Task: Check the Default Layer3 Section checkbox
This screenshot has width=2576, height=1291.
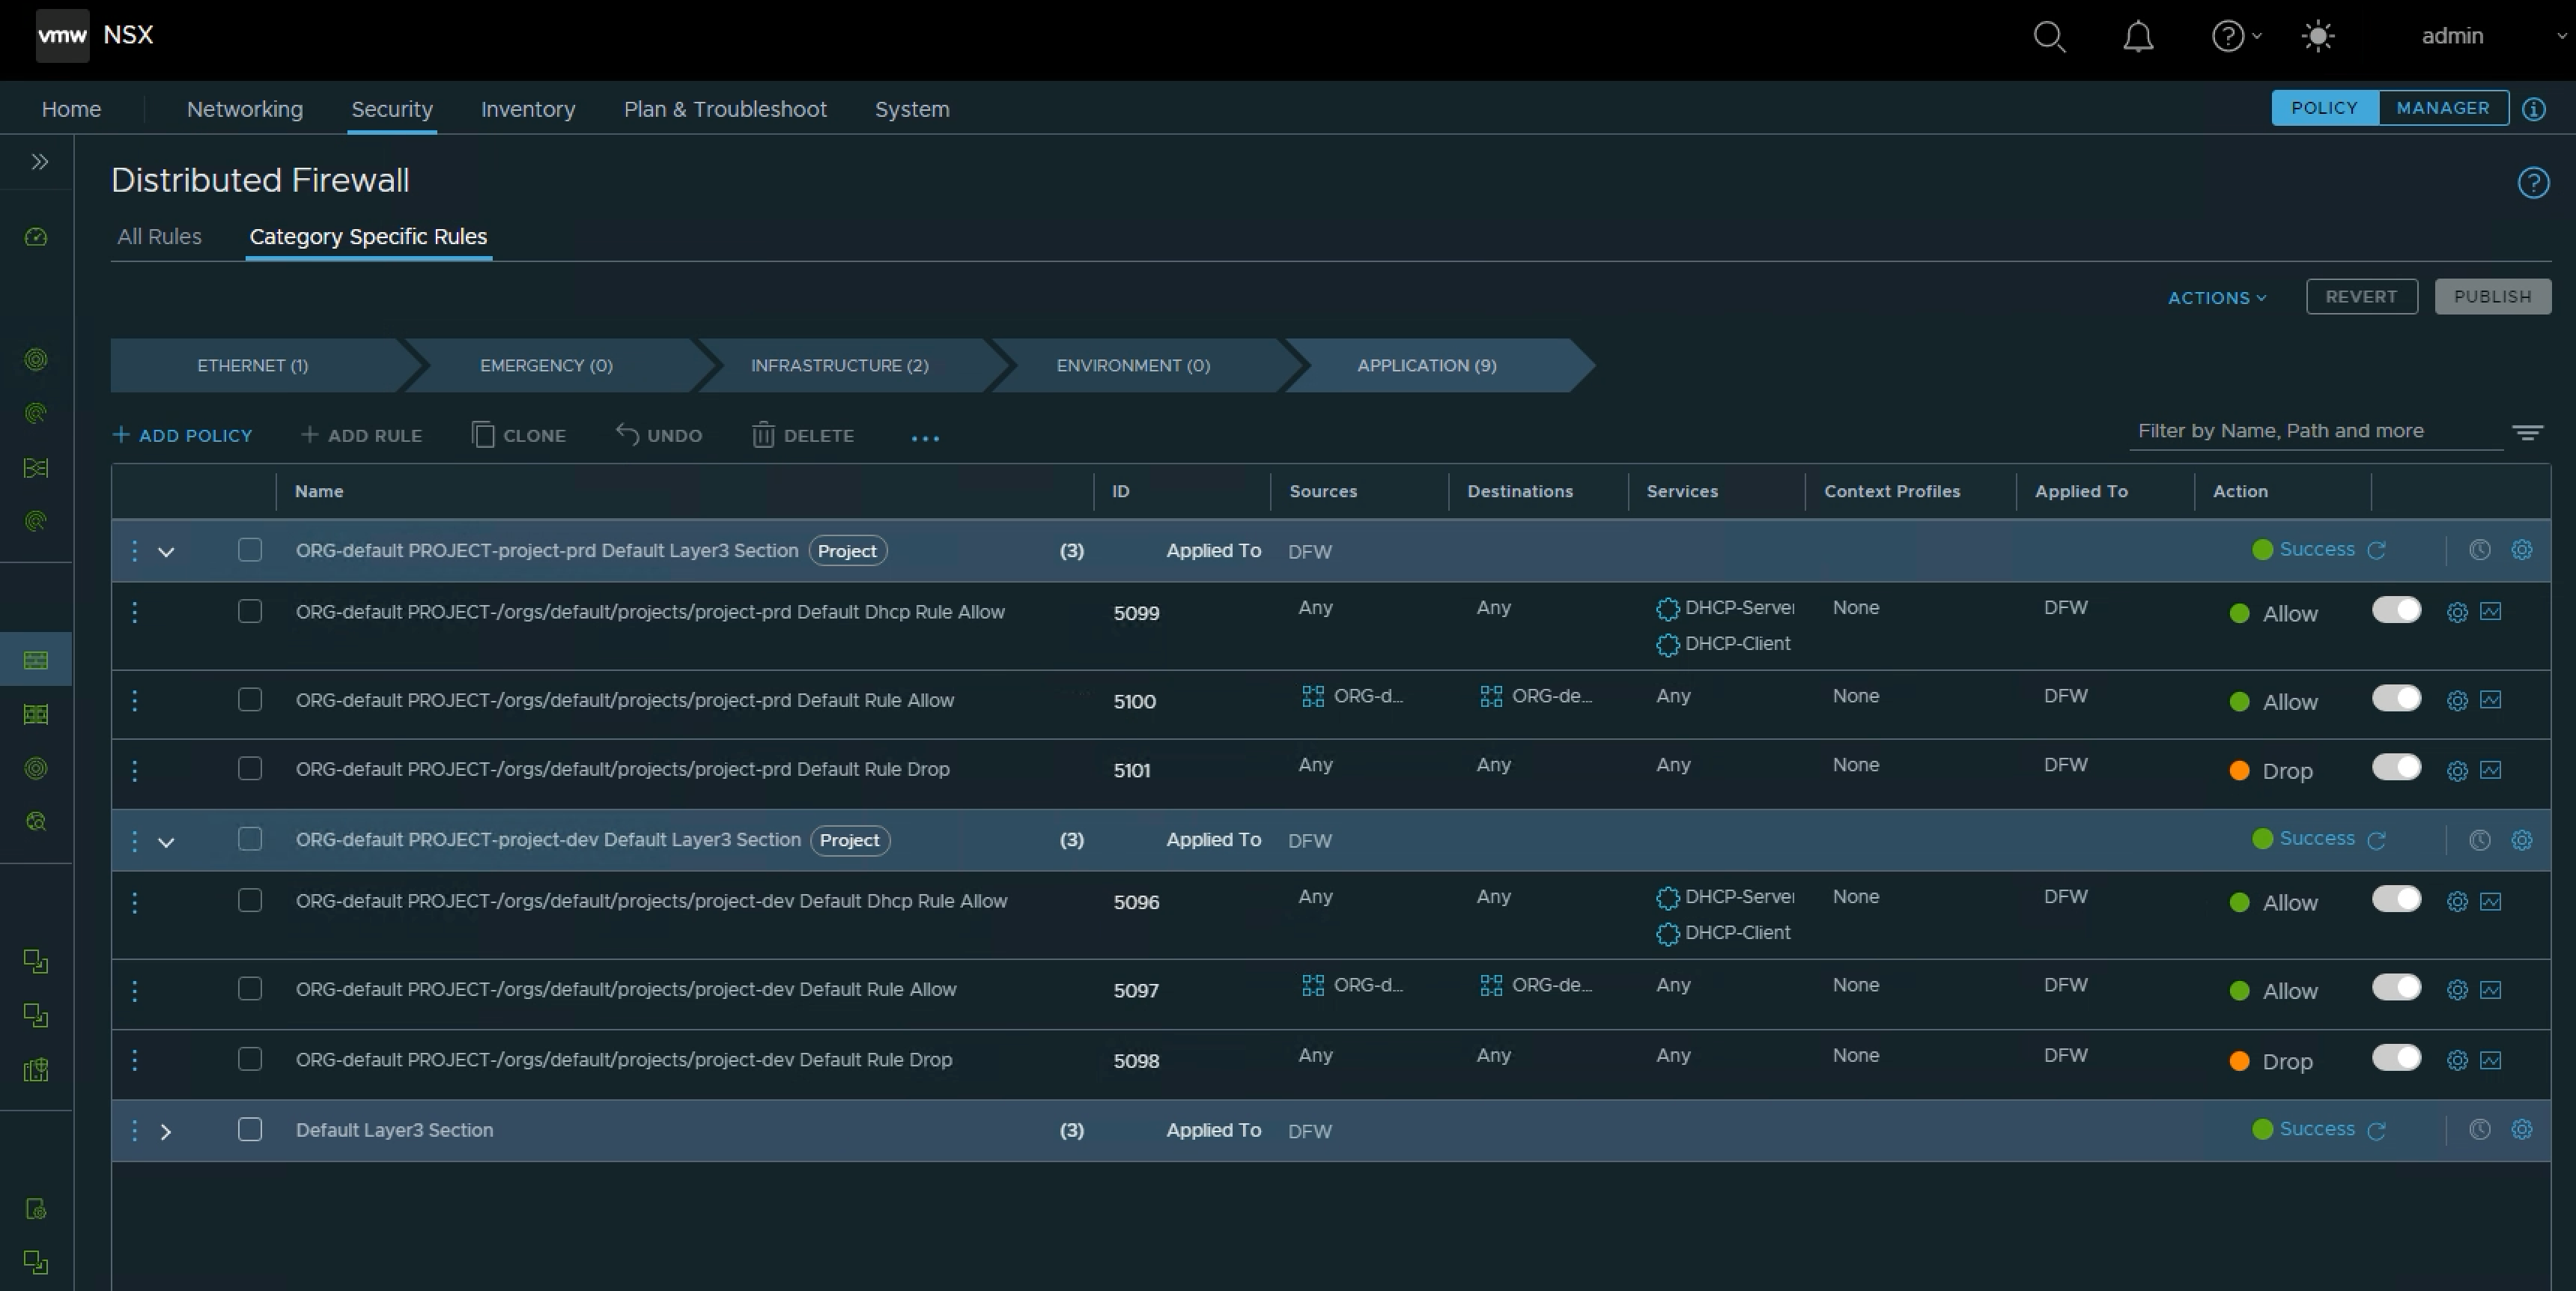Action: click(x=250, y=1129)
